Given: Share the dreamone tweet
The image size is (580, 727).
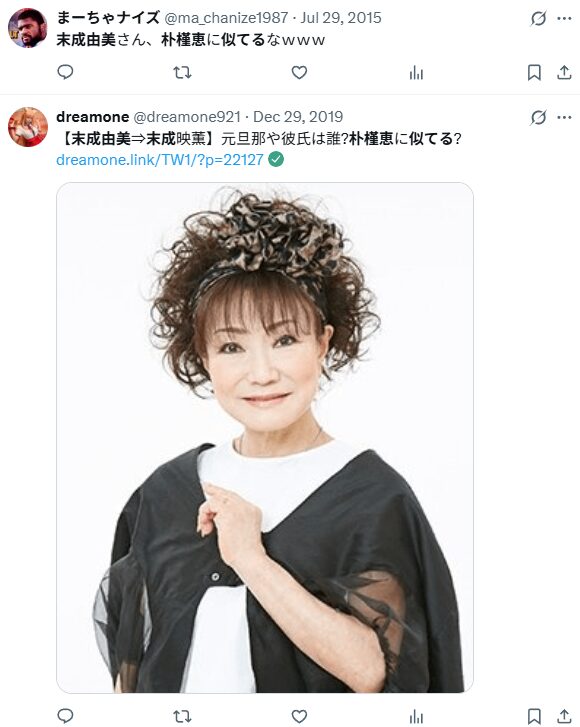Looking at the screenshot, I should 564,716.
